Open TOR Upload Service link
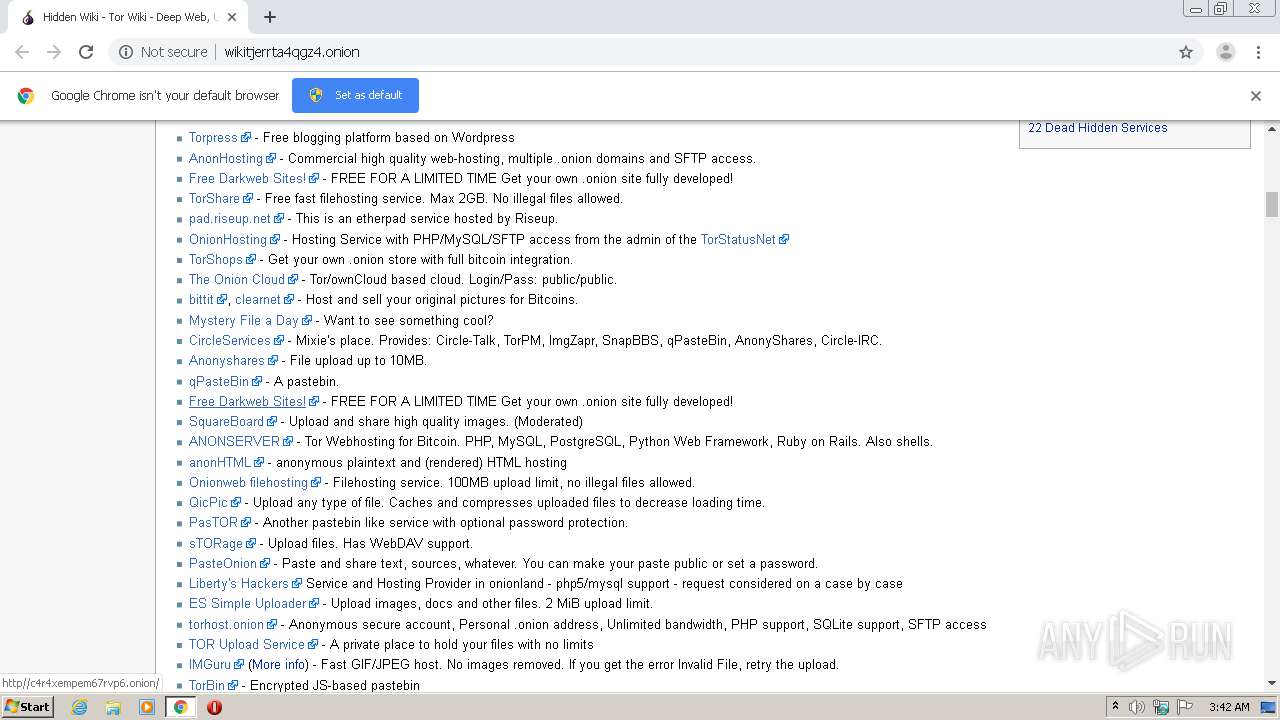The height and width of the screenshot is (720, 1280). coord(246,644)
